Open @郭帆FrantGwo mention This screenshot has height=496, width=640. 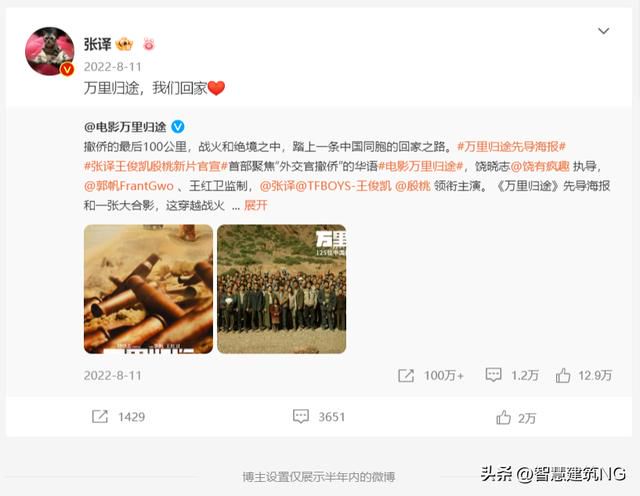(129, 186)
